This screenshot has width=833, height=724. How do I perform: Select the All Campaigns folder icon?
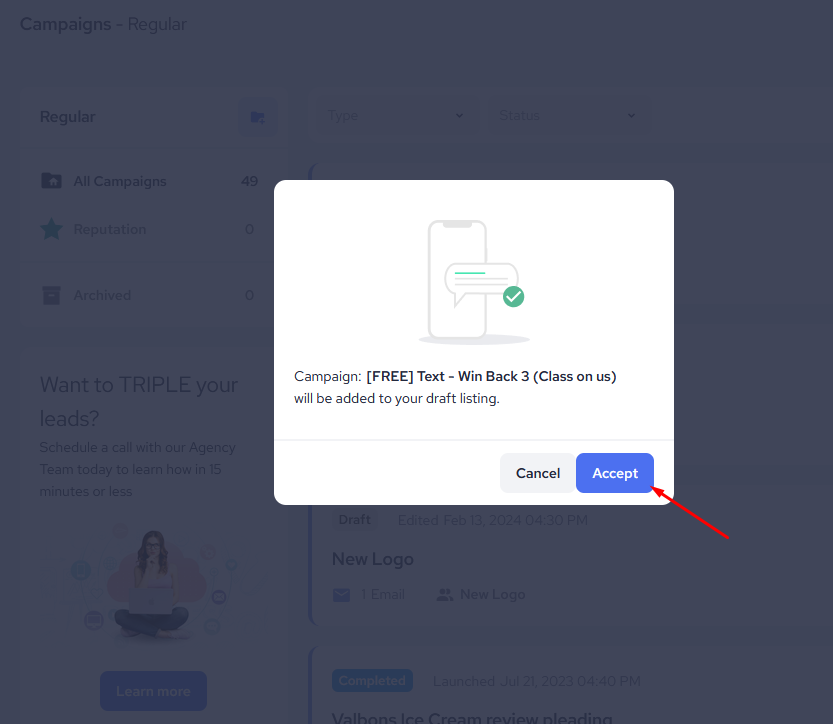pyautogui.click(x=52, y=181)
